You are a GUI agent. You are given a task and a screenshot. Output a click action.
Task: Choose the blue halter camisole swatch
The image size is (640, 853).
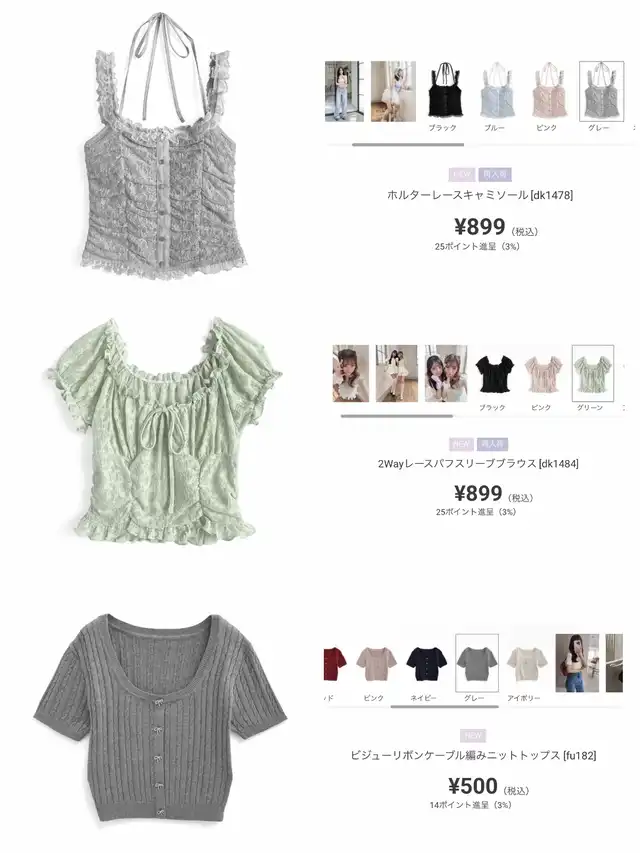[496, 91]
